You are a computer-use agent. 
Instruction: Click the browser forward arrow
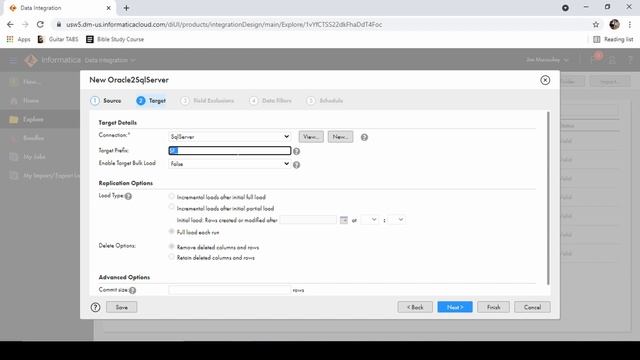pos(25,24)
